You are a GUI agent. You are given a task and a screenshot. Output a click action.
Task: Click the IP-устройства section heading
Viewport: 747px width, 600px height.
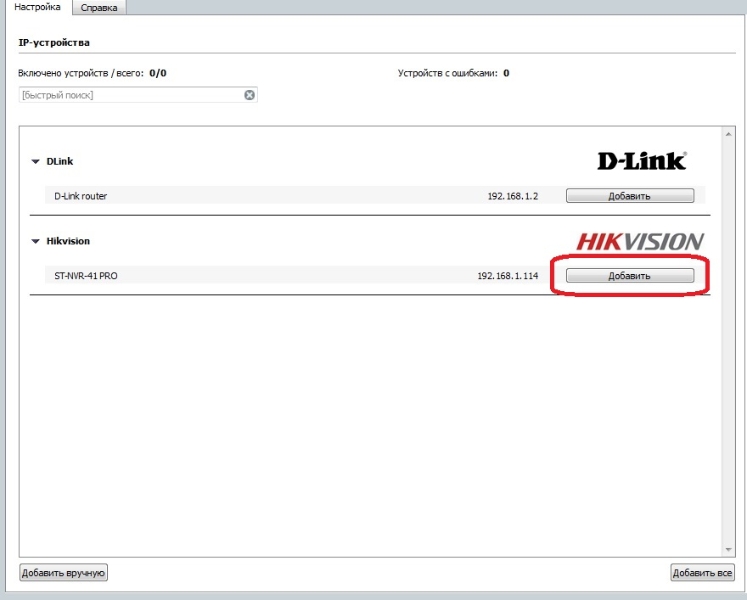point(54,42)
